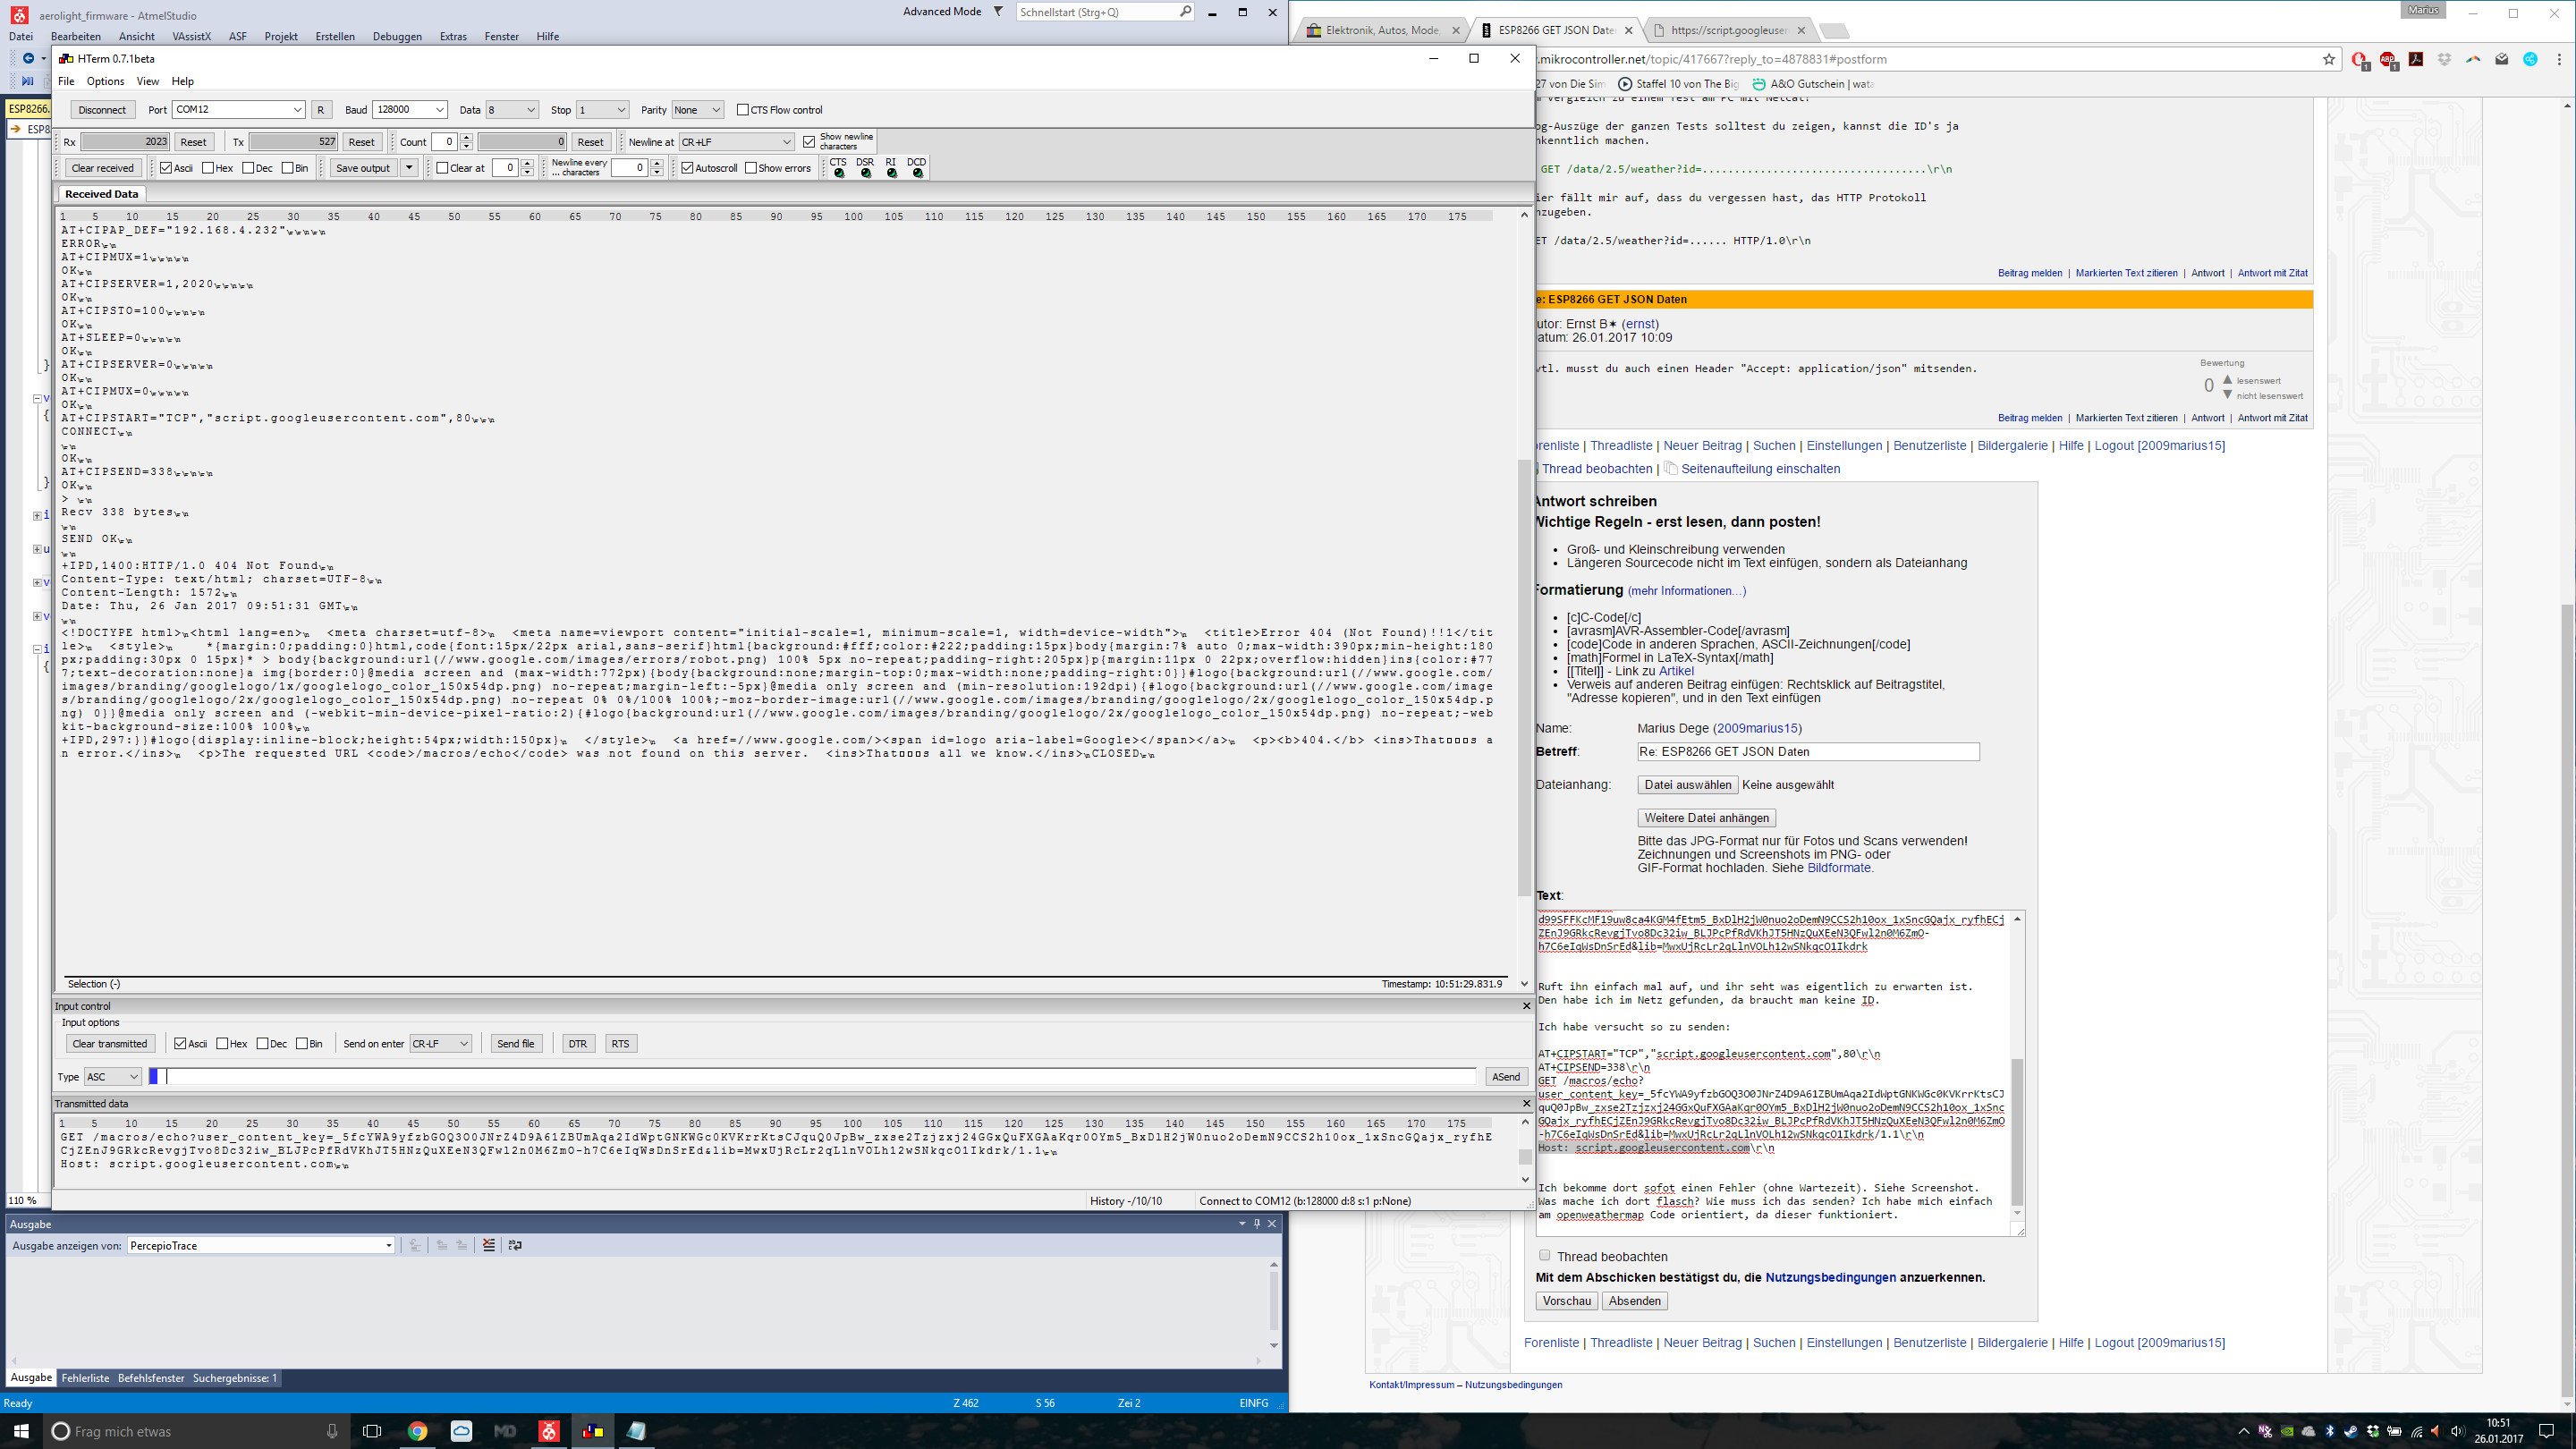The image size is (2576, 1449).
Task: Switch to the Fehlerliste tab
Action: (85, 1378)
